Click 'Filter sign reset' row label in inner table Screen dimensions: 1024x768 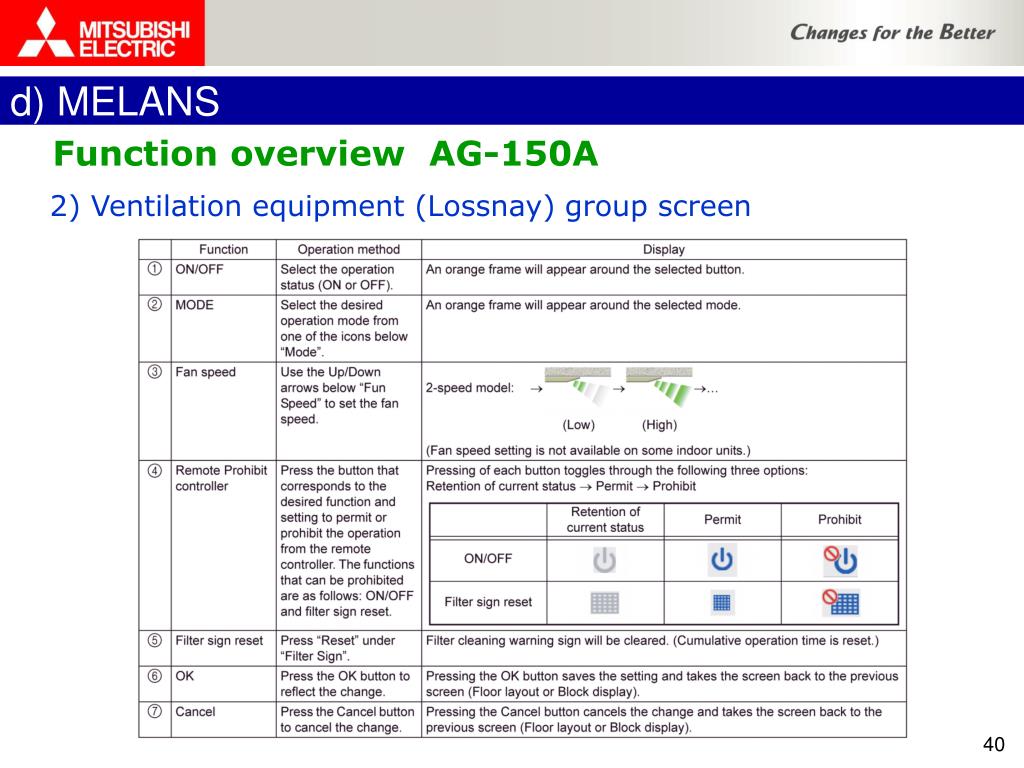pos(488,602)
